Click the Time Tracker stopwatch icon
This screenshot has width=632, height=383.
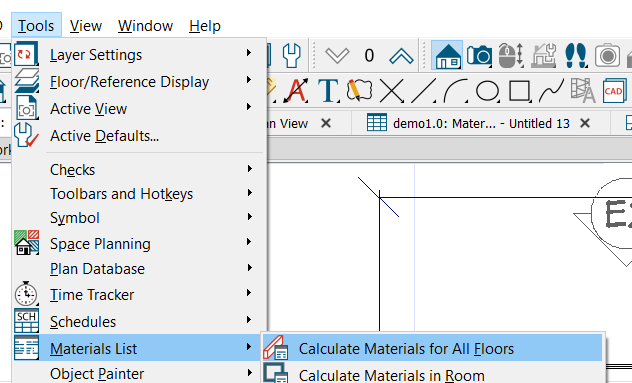(x=26, y=293)
